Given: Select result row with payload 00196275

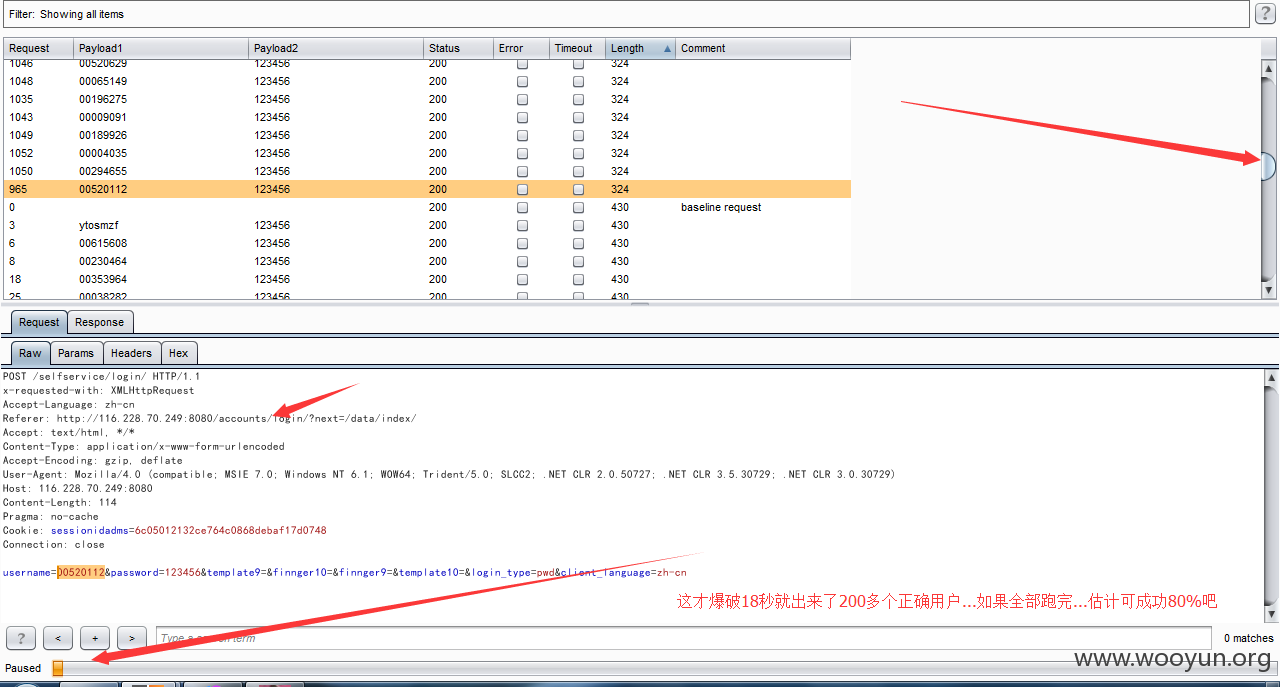Looking at the screenshot, I should pos(427,99).
